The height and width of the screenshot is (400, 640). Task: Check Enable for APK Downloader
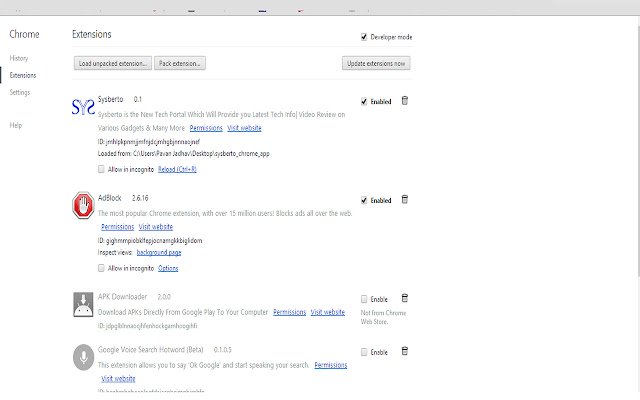coord(364,299)
